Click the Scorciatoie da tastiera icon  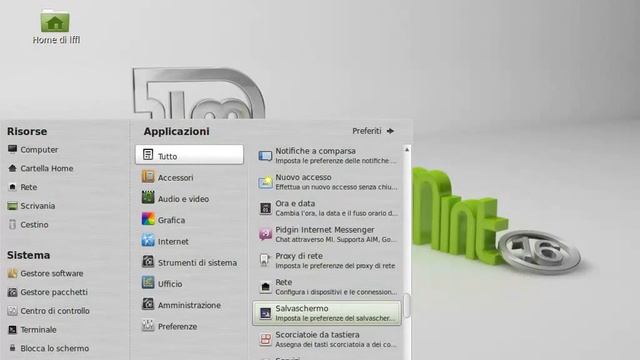coord(265,339)
